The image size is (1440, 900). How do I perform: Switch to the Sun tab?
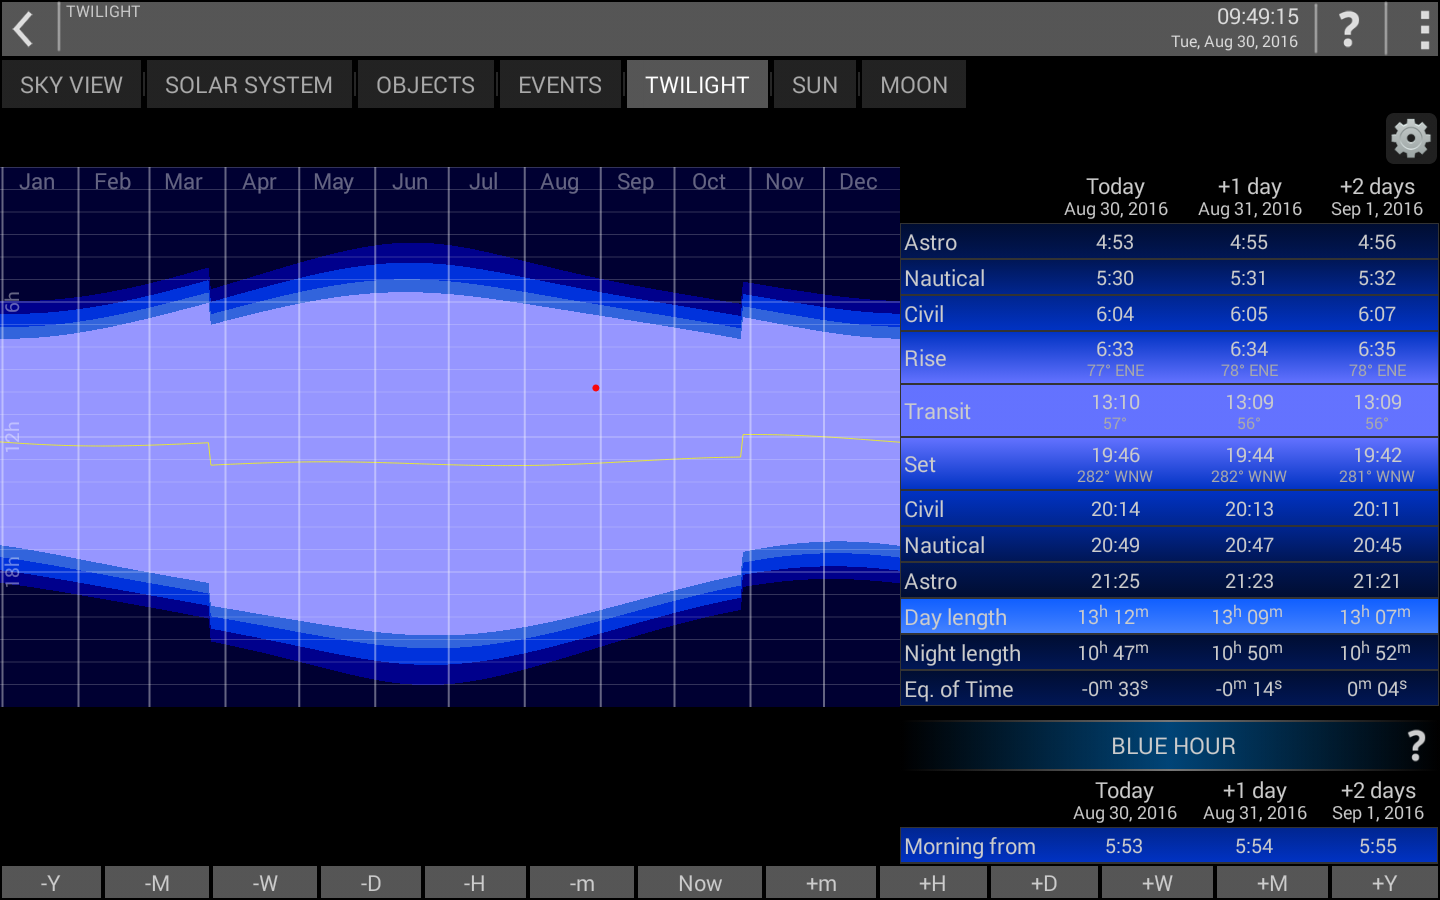pyautogui.click(x=815, y=85)
